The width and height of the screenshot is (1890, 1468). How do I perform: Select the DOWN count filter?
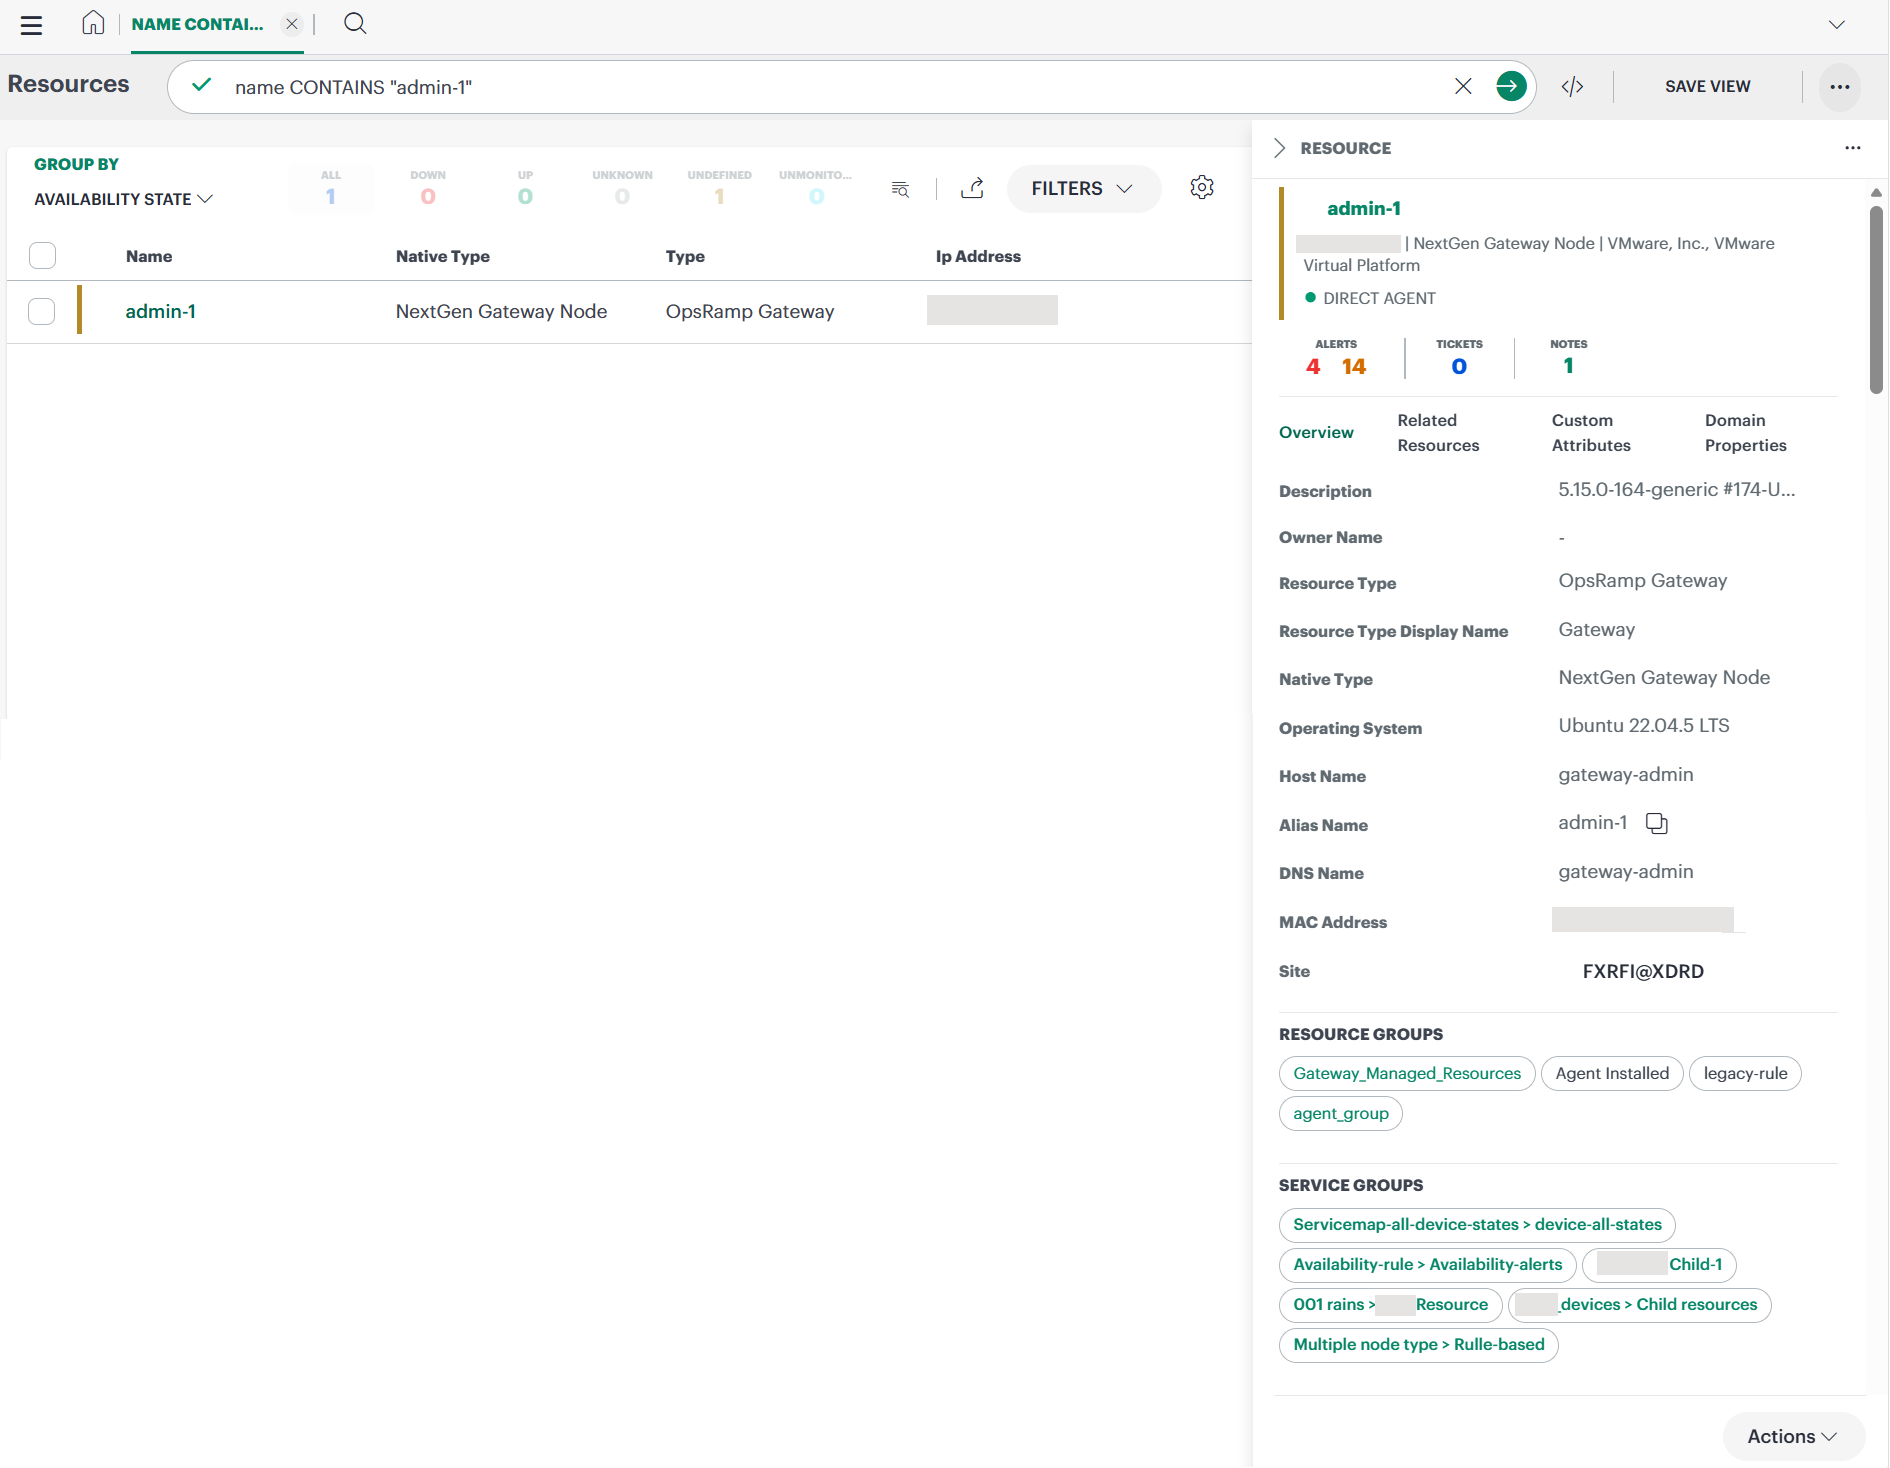[x=428, y=188]
